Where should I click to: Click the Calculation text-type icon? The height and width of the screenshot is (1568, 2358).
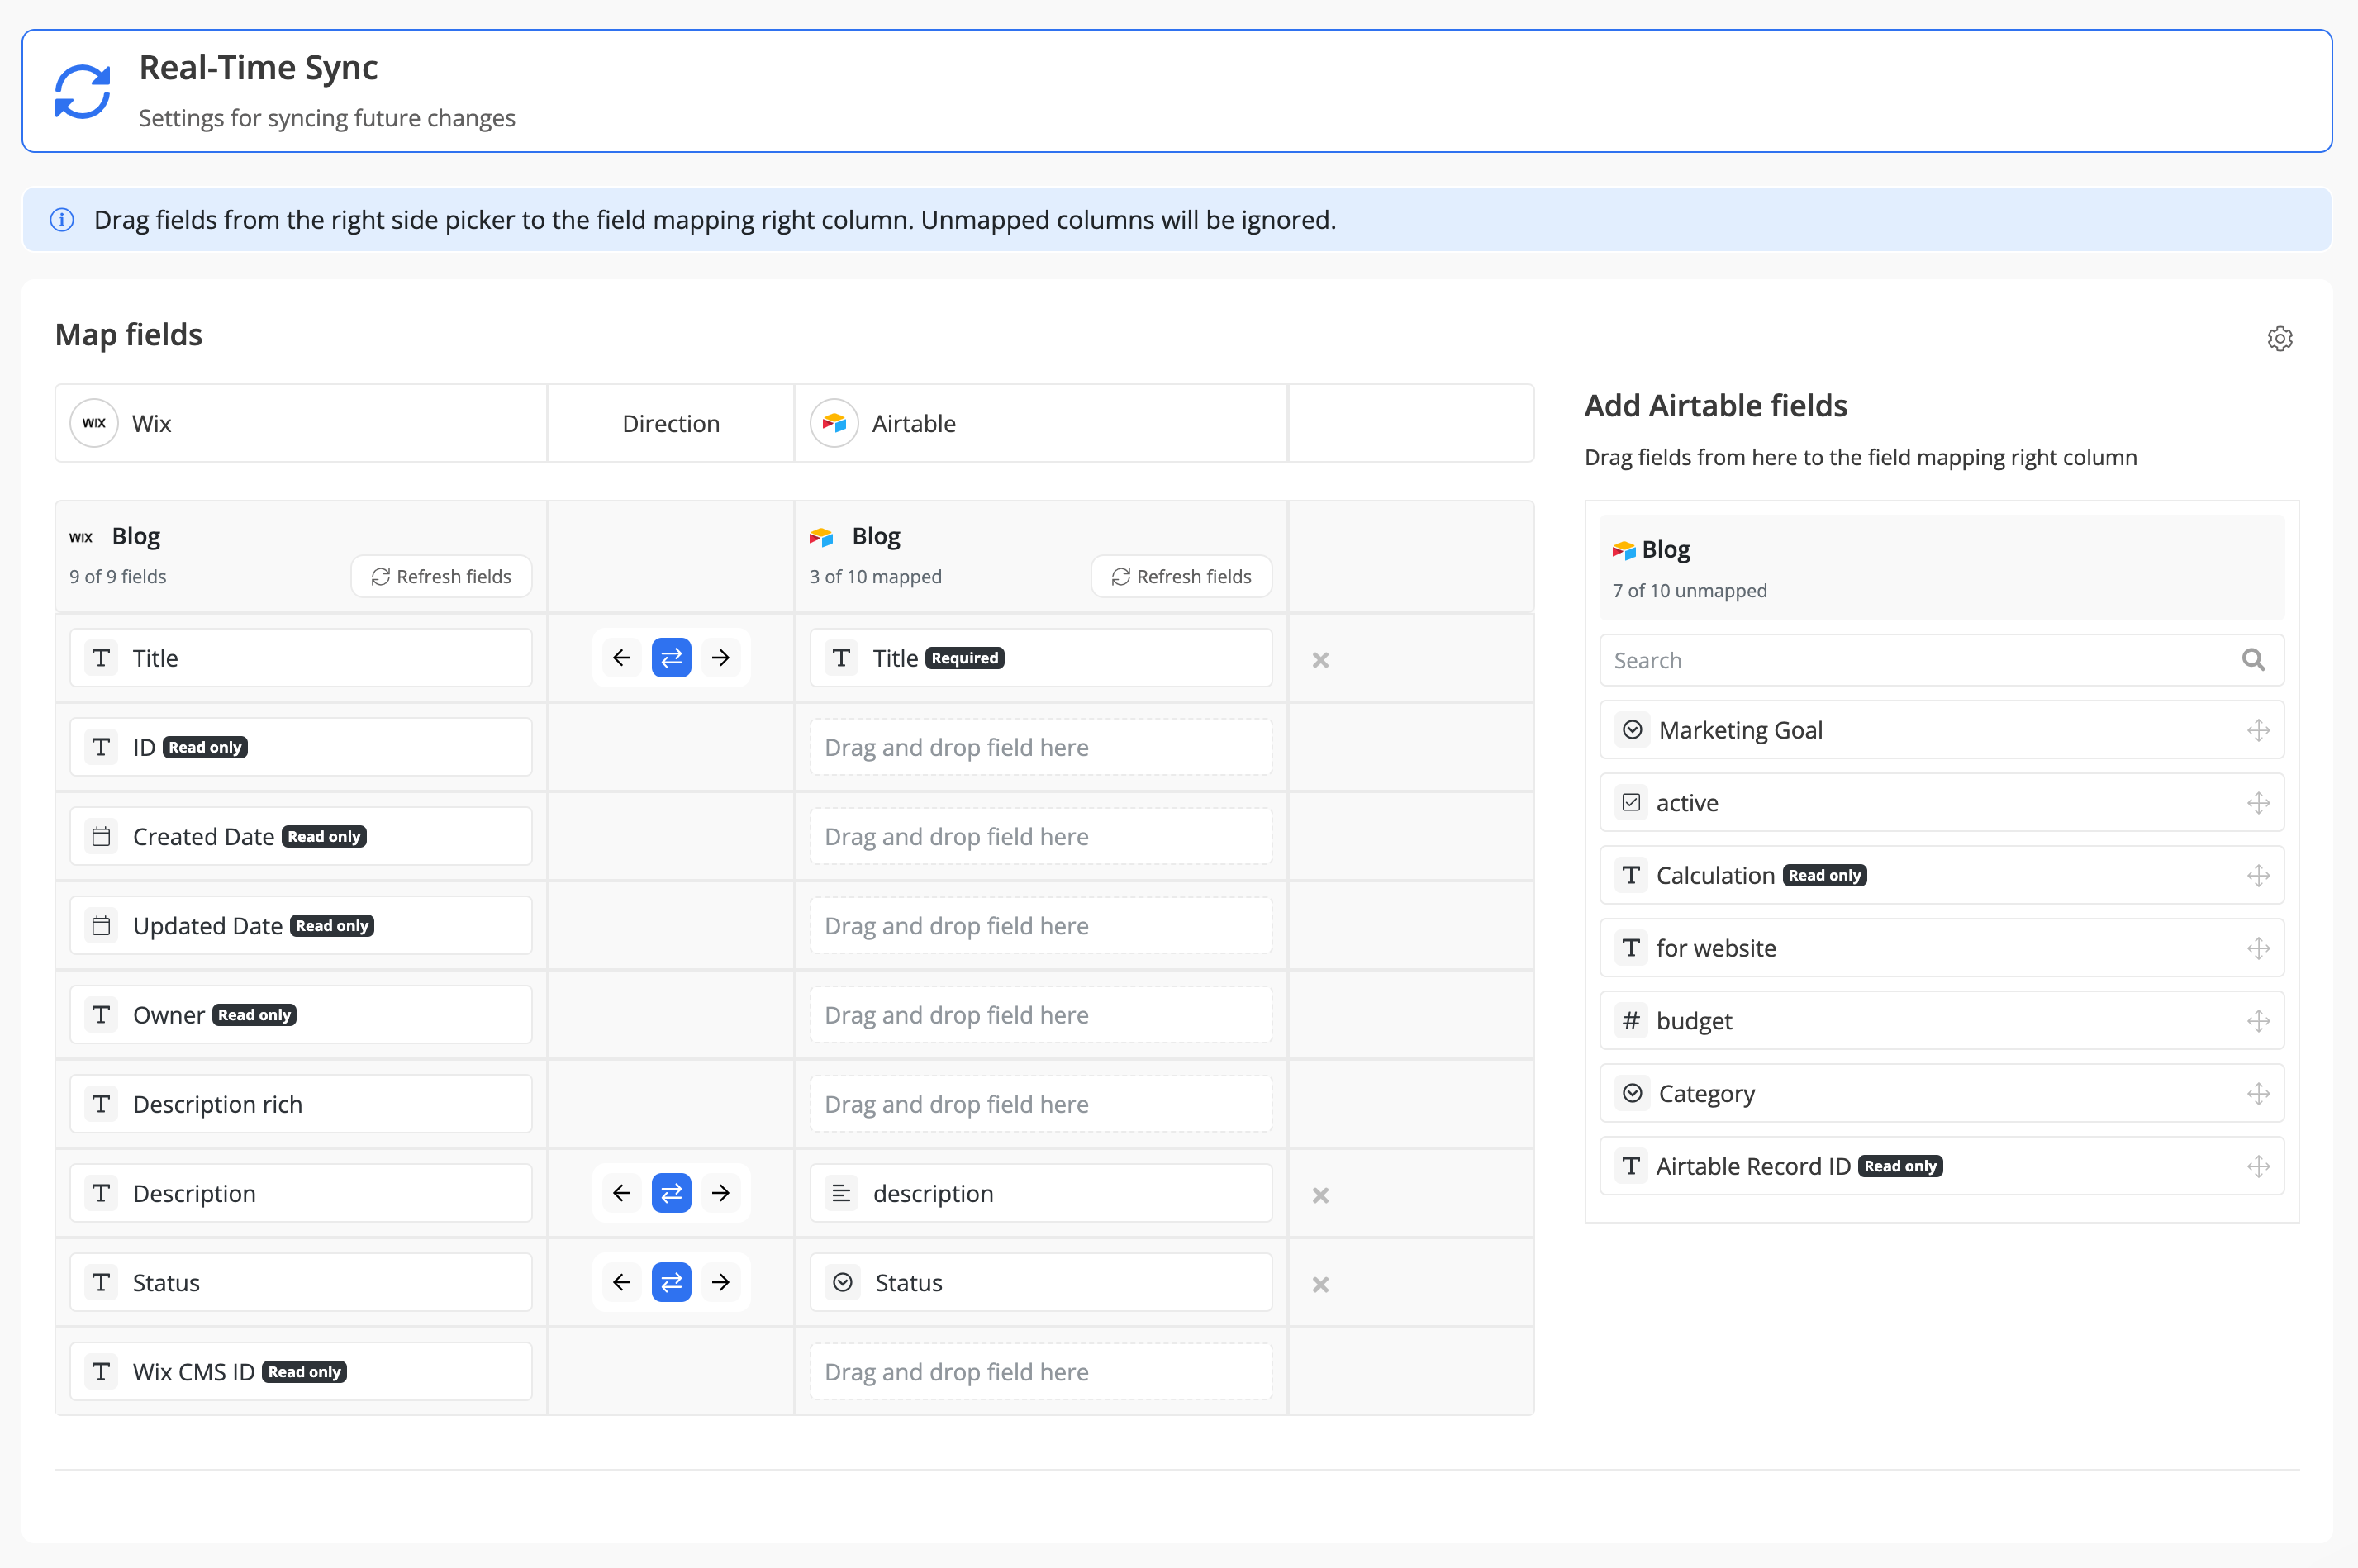tap(1631, 876)
